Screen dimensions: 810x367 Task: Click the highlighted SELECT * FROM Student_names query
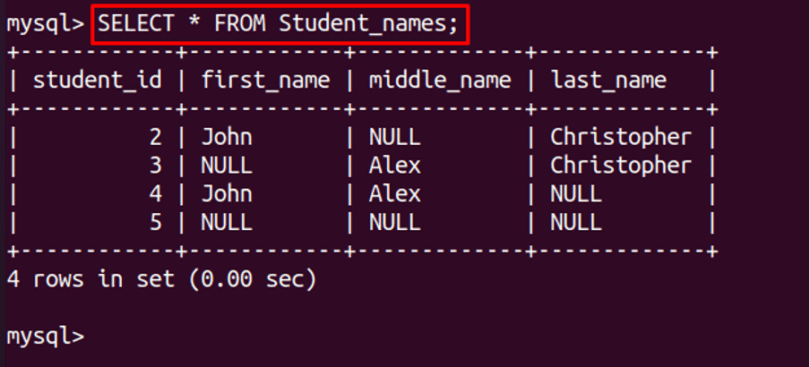[x=278, y=24]
